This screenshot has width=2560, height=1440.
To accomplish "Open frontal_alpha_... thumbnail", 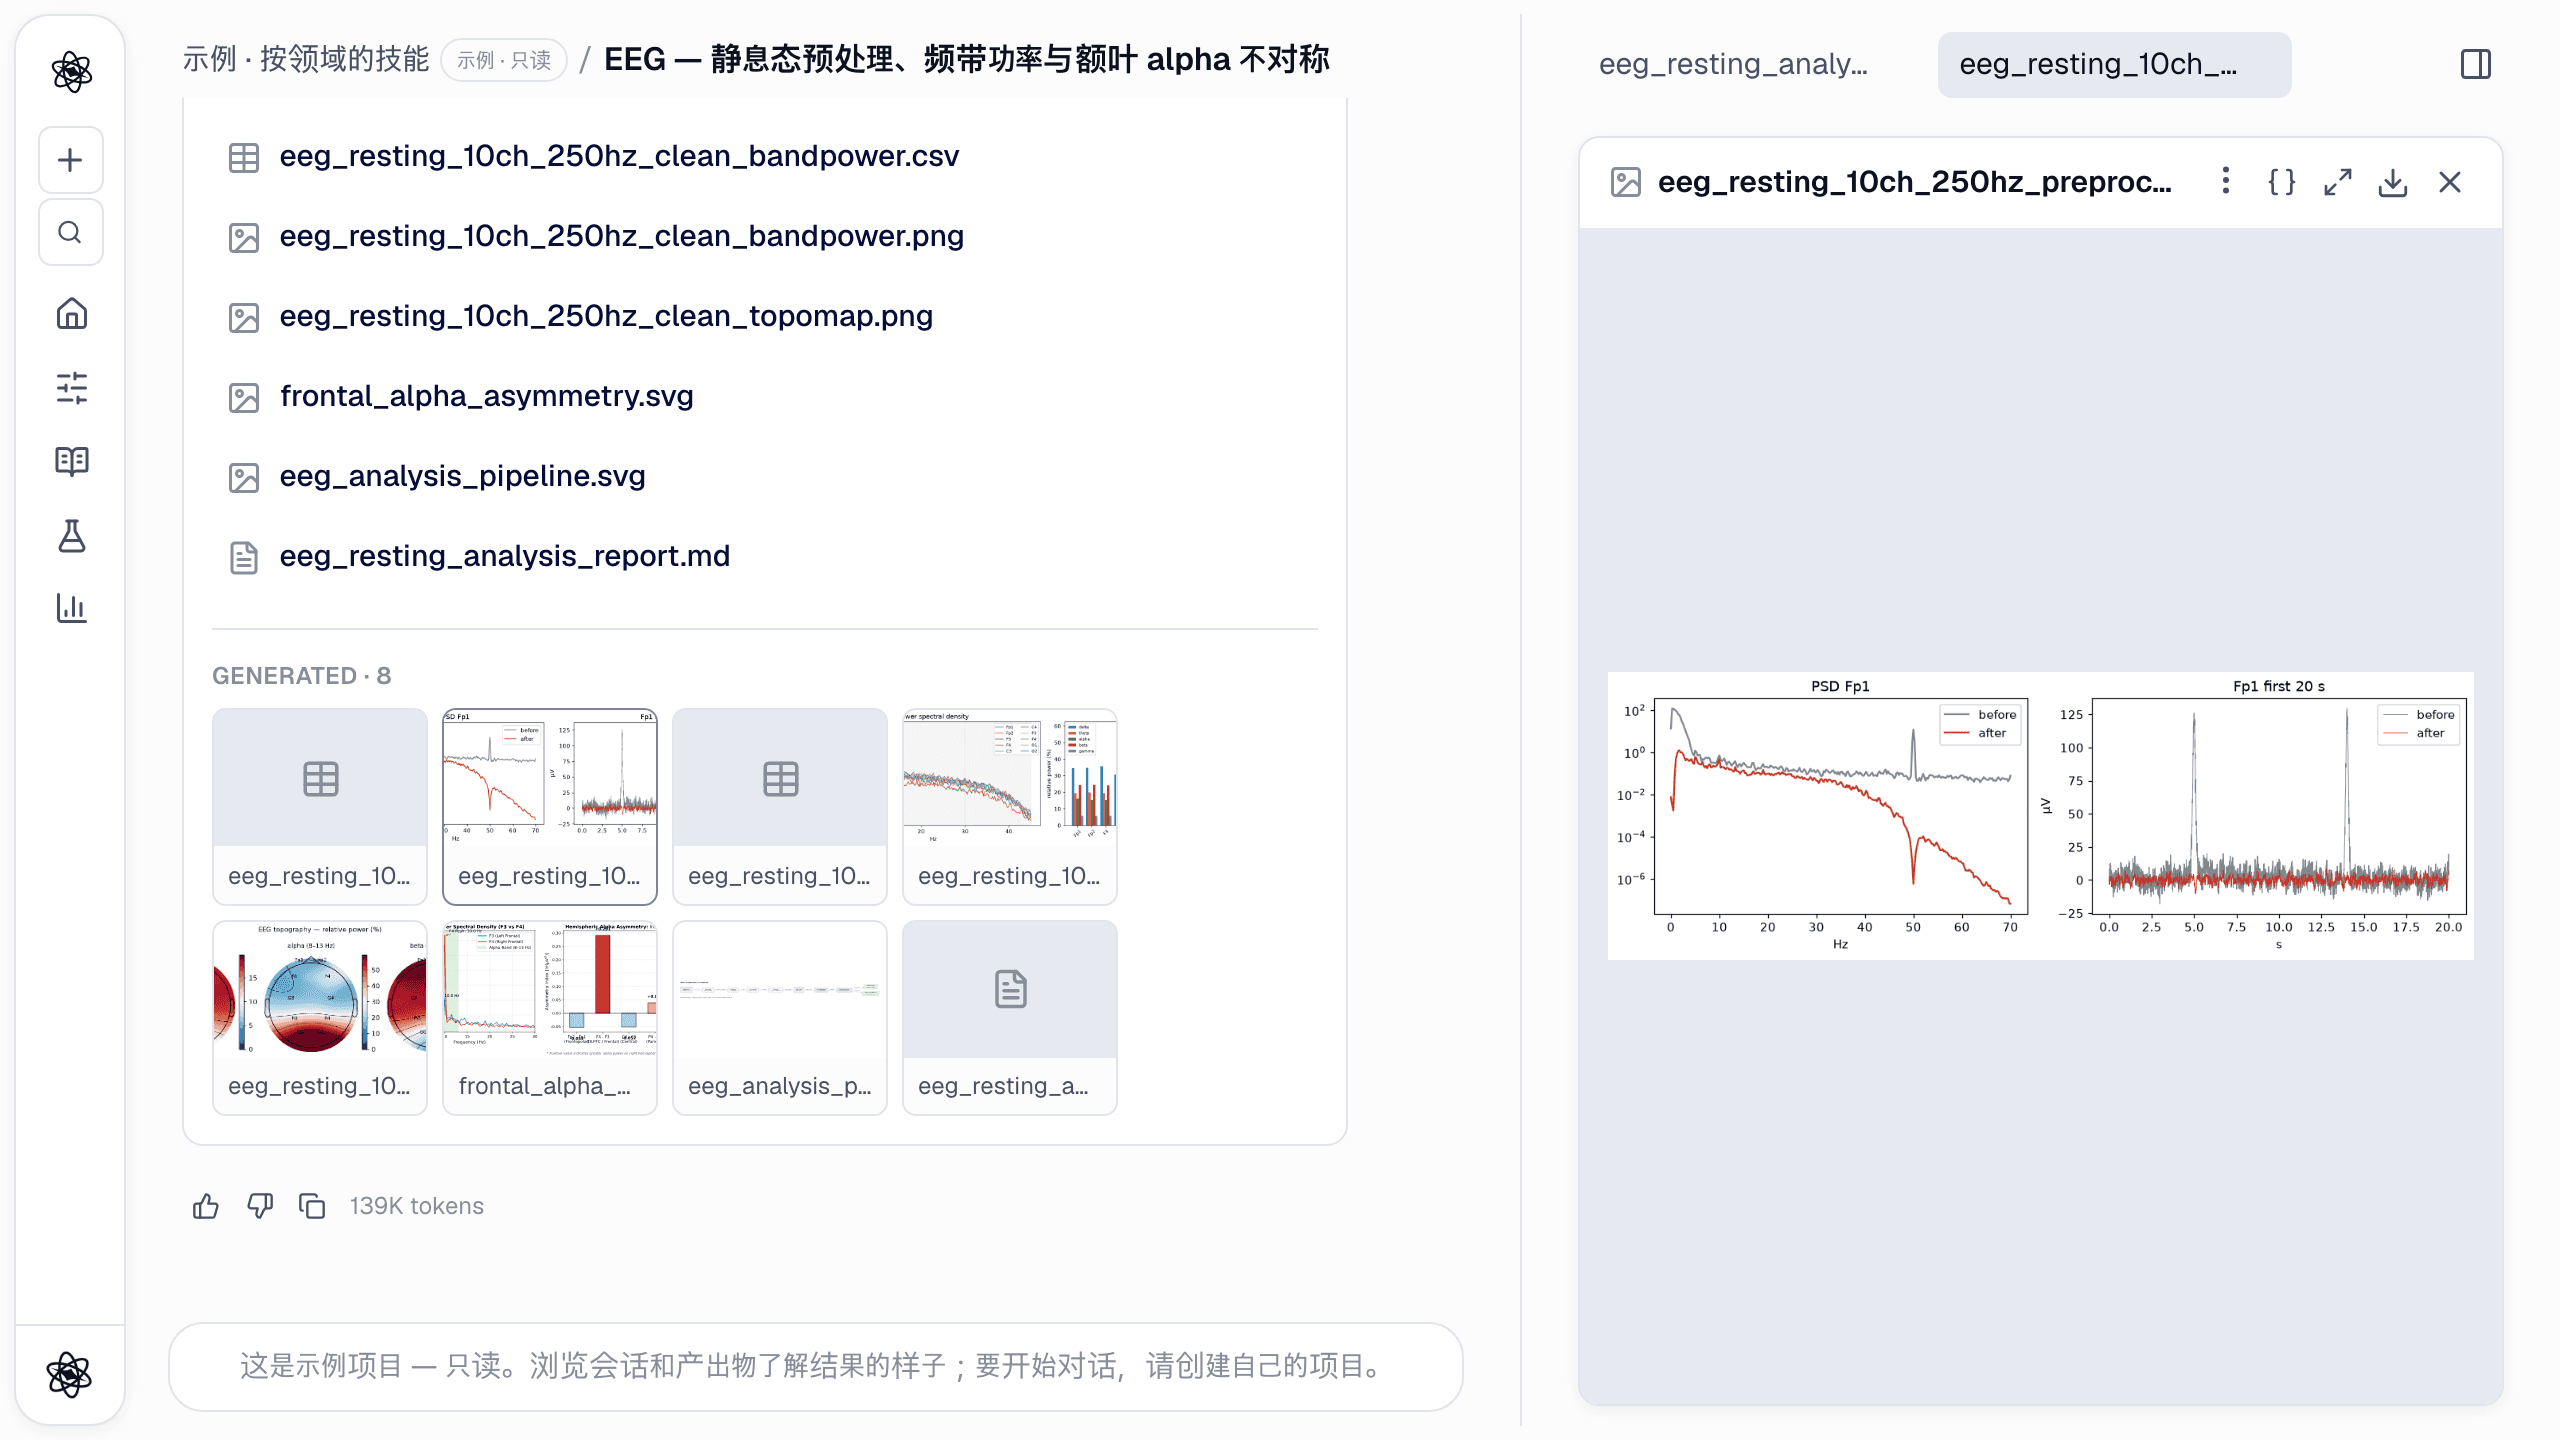I will [550, 1017].
